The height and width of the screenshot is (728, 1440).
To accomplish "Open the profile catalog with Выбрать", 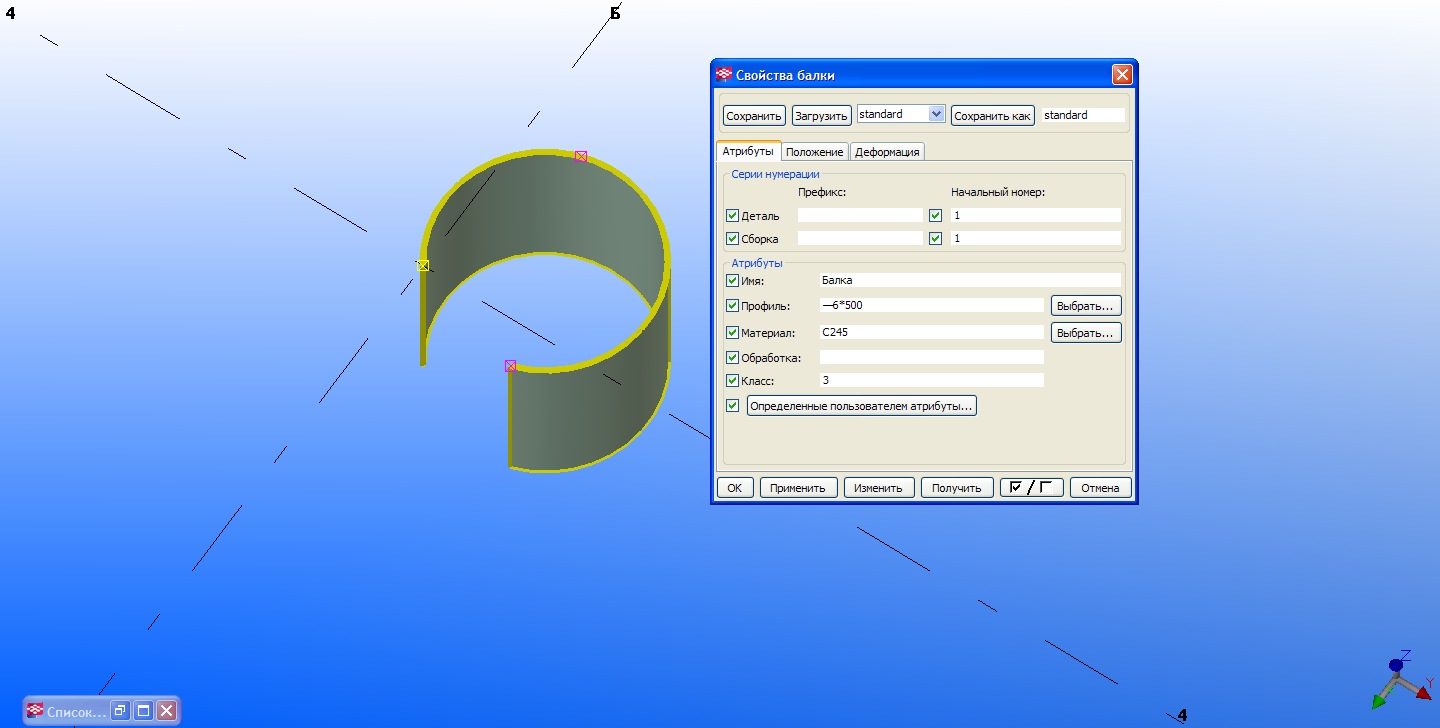I will 1085,306.
